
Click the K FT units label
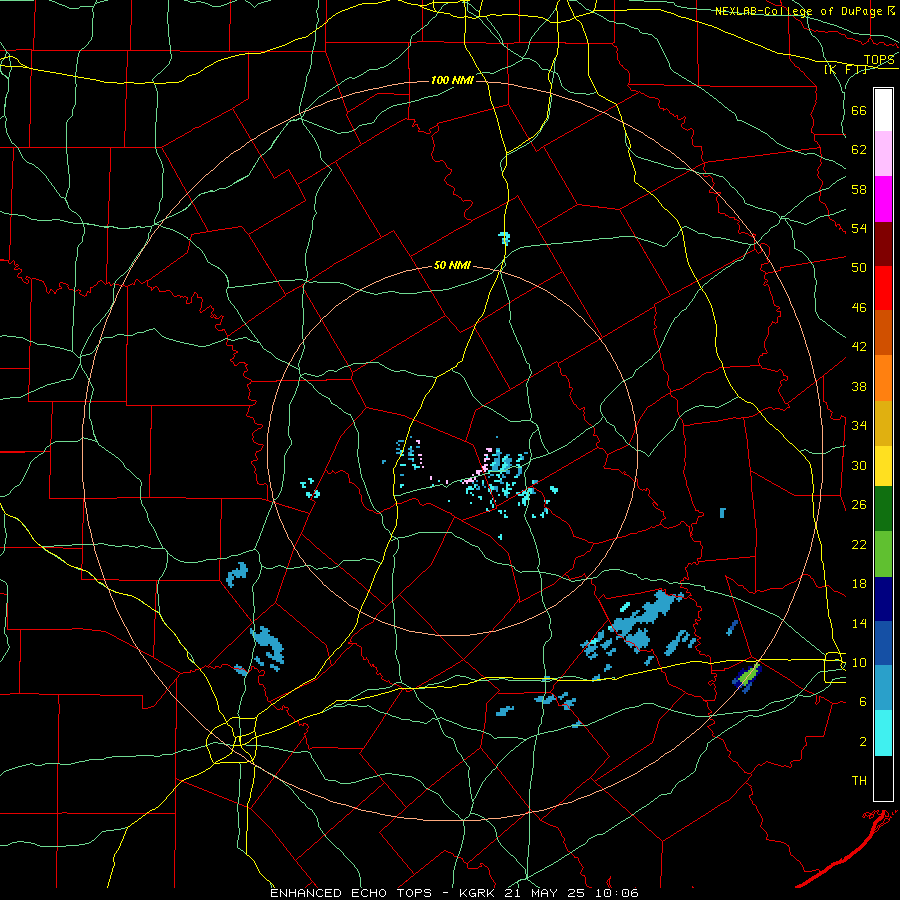[x=845, y=70]
